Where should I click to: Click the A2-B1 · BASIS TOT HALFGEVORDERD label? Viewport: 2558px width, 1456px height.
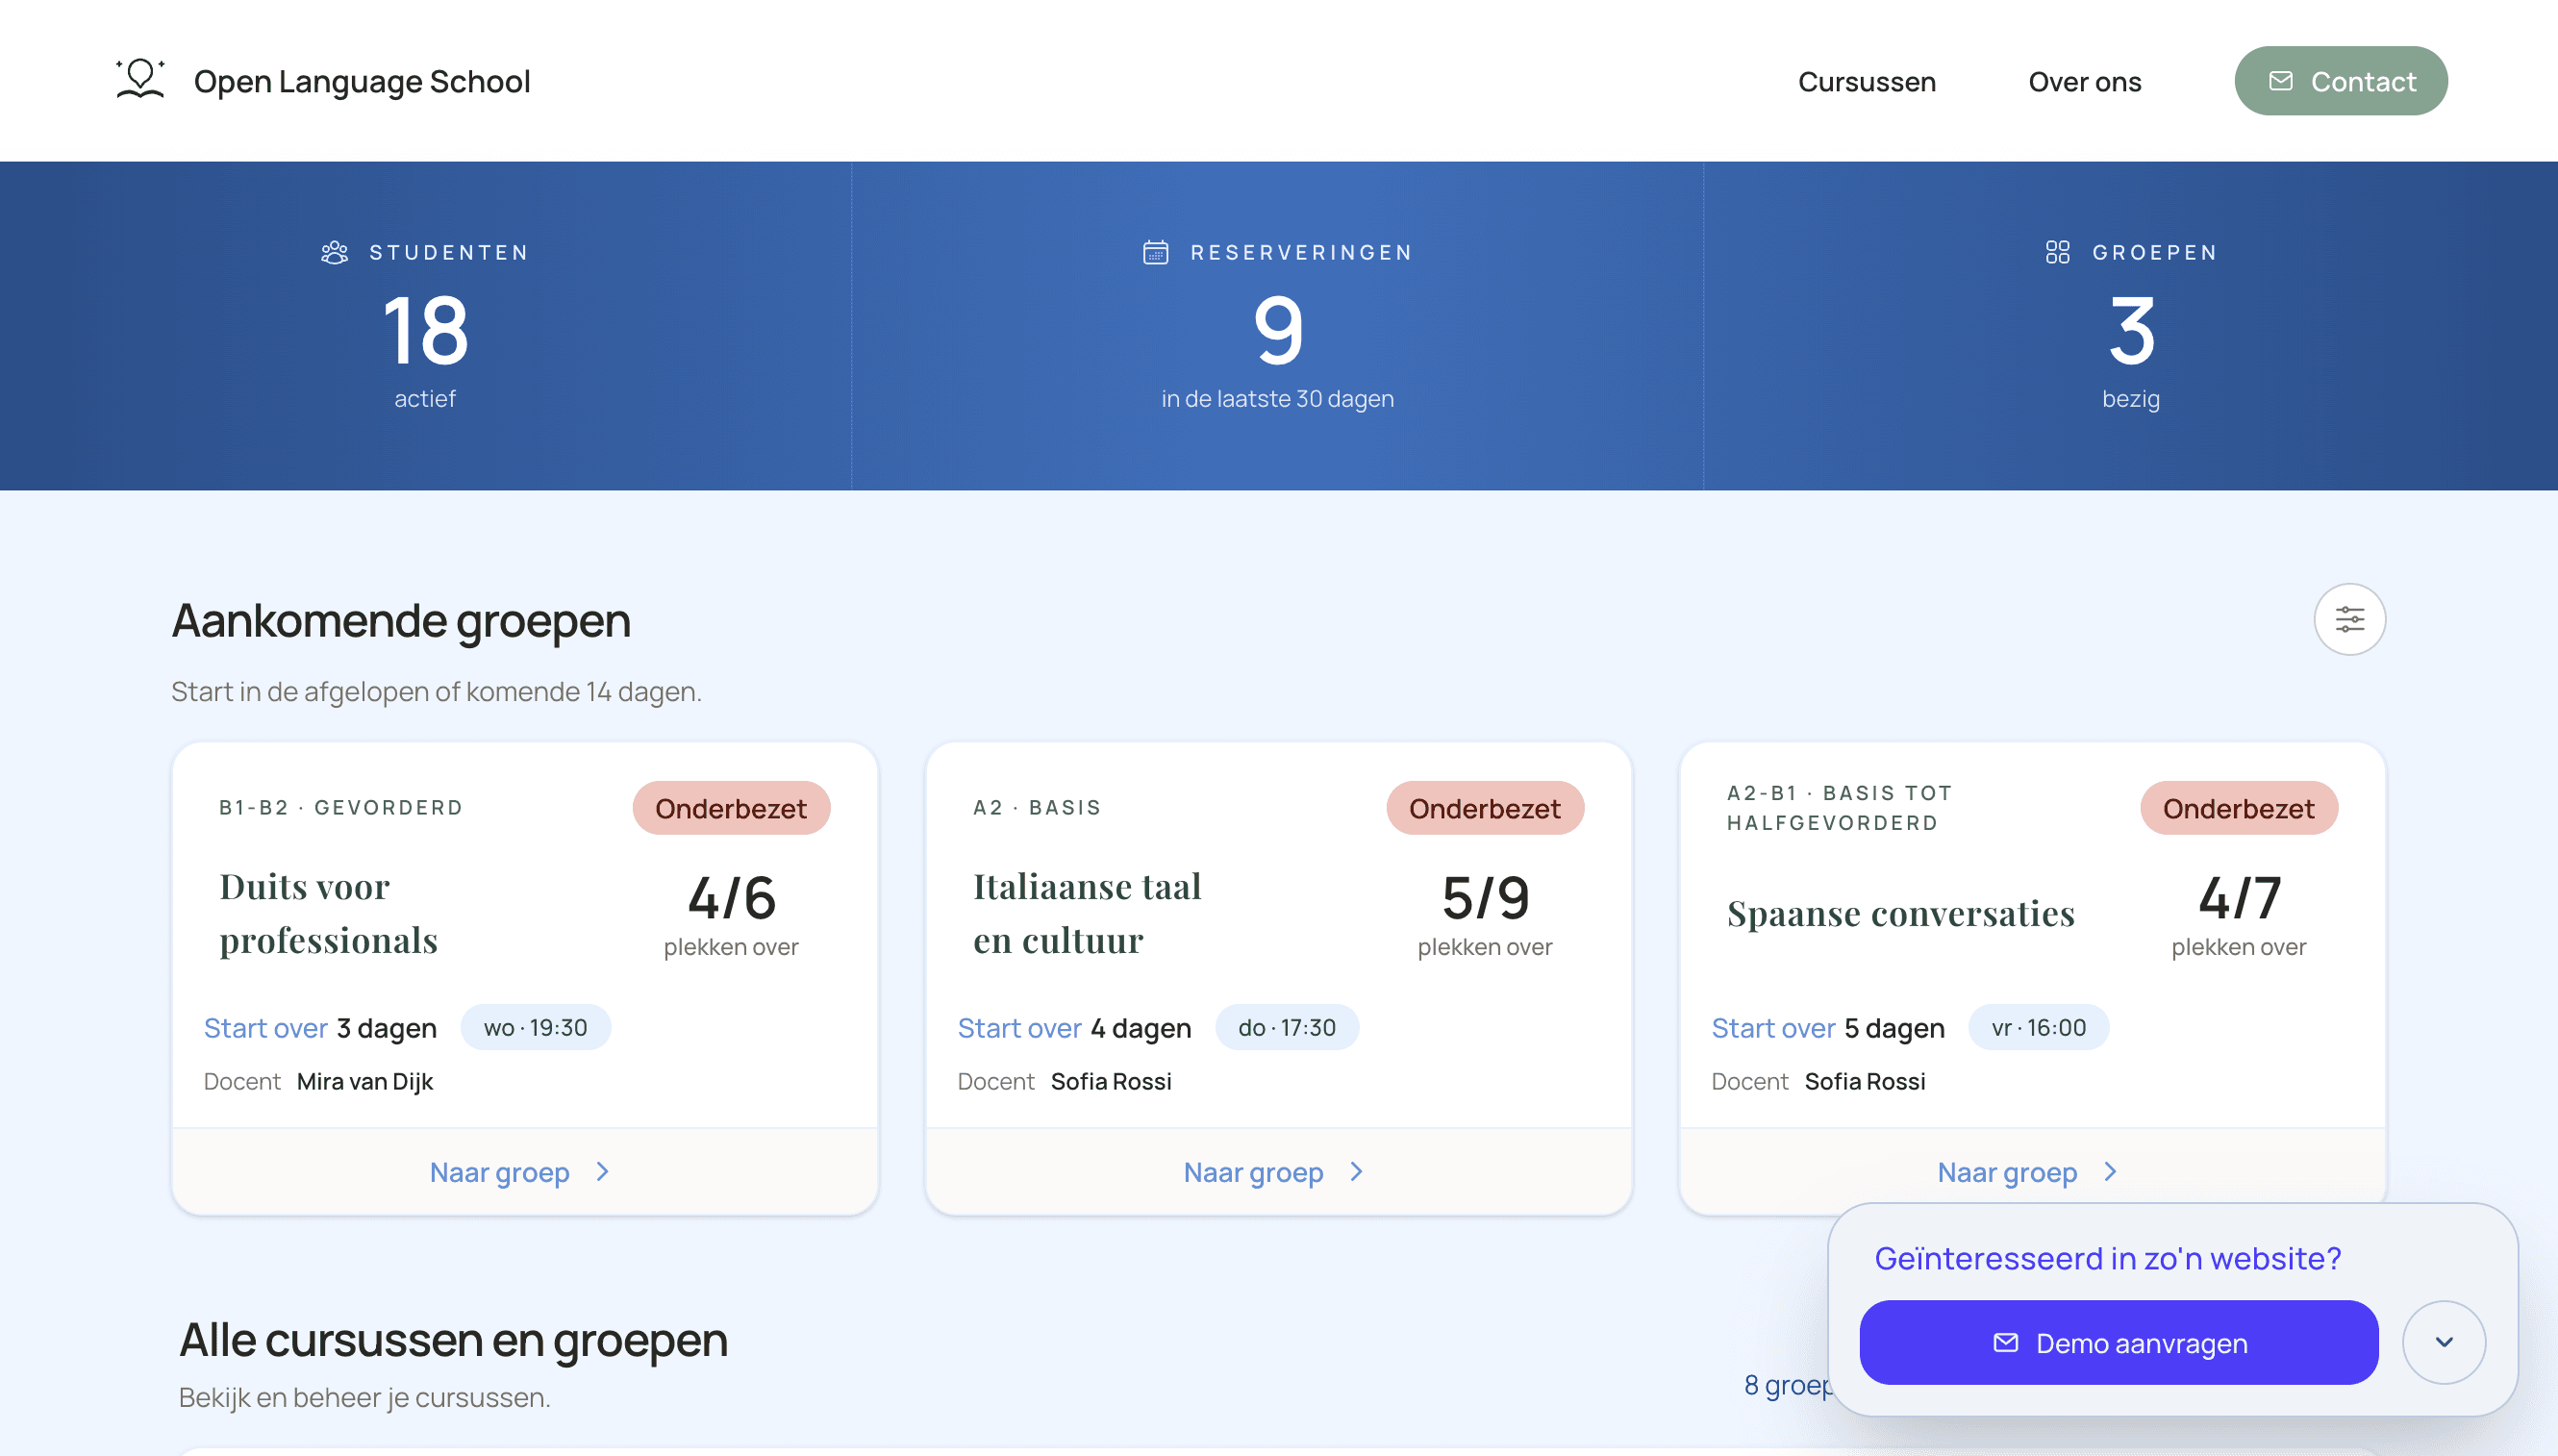[1839, 808]
